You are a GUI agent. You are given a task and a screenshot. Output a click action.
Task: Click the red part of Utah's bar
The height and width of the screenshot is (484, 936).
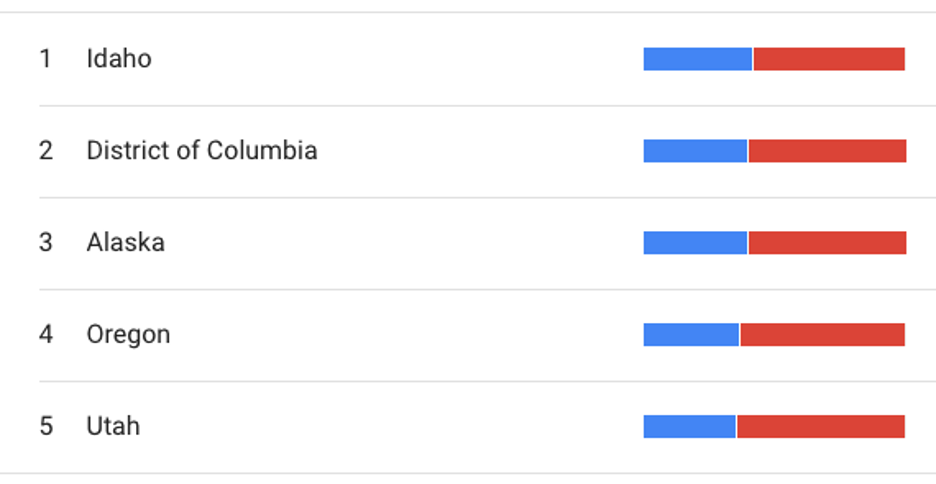click(821, 427)
